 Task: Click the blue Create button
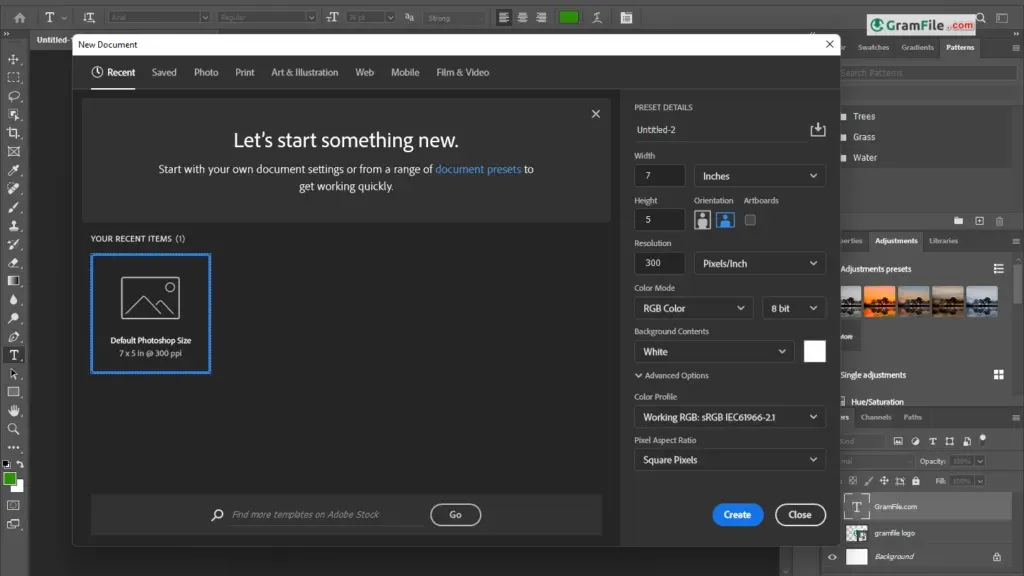[x=737, y=515]
